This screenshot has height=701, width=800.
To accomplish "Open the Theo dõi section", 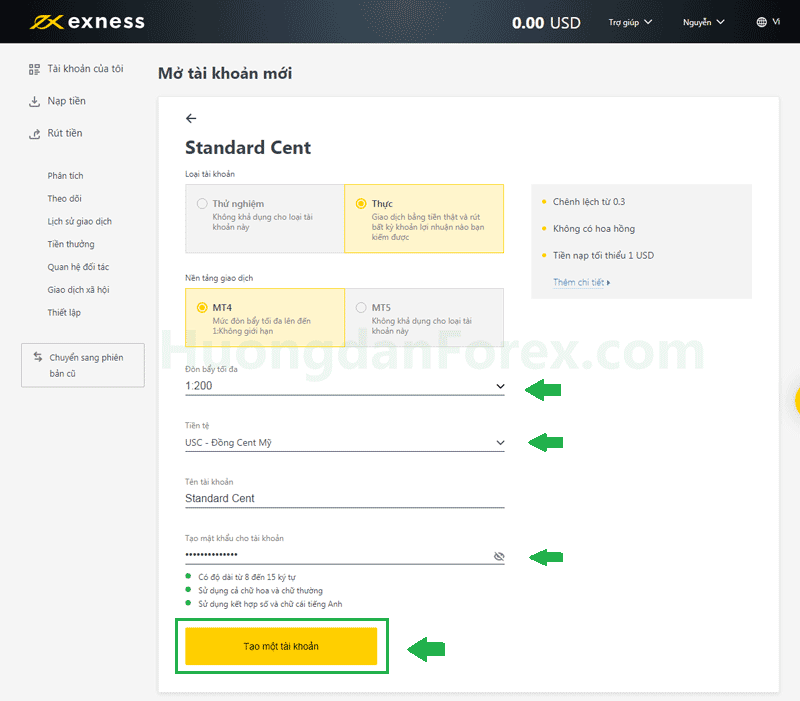I will point(64,198).
